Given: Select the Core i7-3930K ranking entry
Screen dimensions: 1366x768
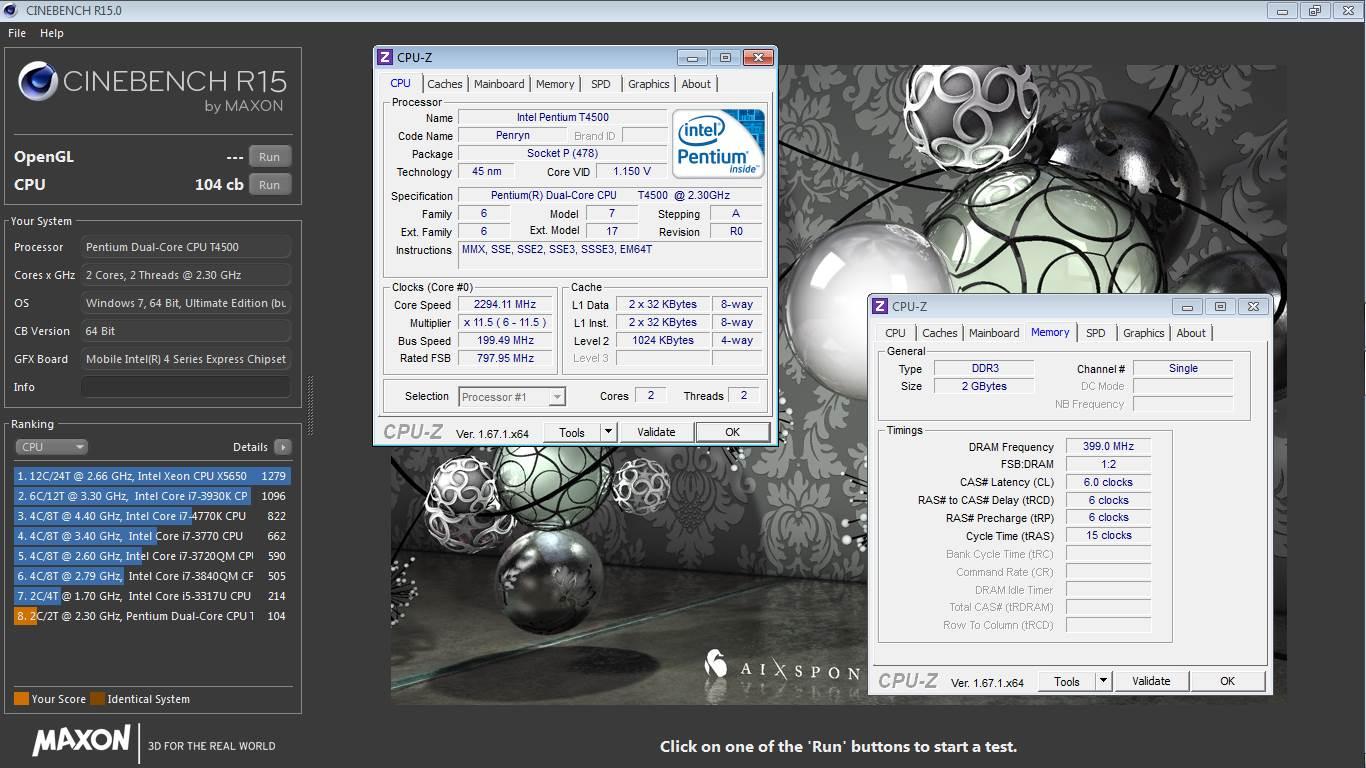Looking at the screenshot, I should click(x=152, y=496).
